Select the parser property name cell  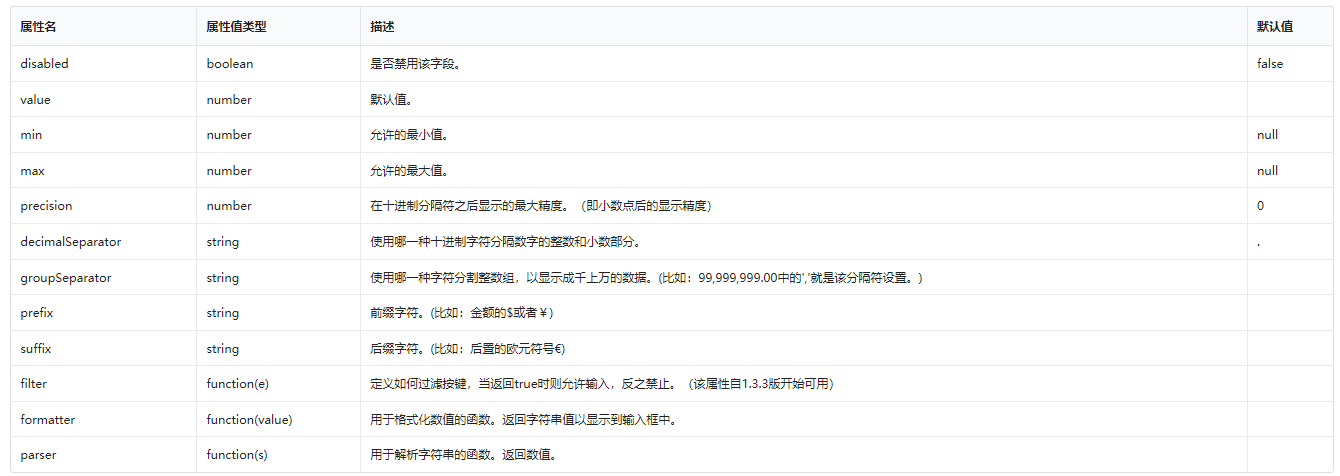[x=37, y=454]
